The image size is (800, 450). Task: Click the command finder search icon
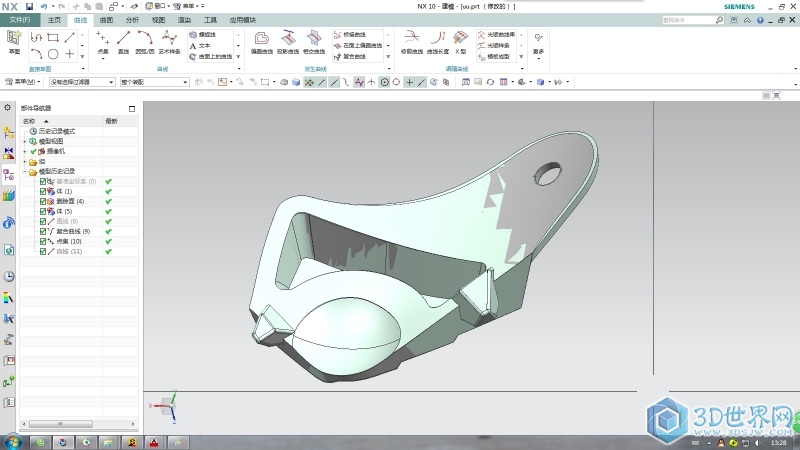pyautogui.click(x=719, y=20)
